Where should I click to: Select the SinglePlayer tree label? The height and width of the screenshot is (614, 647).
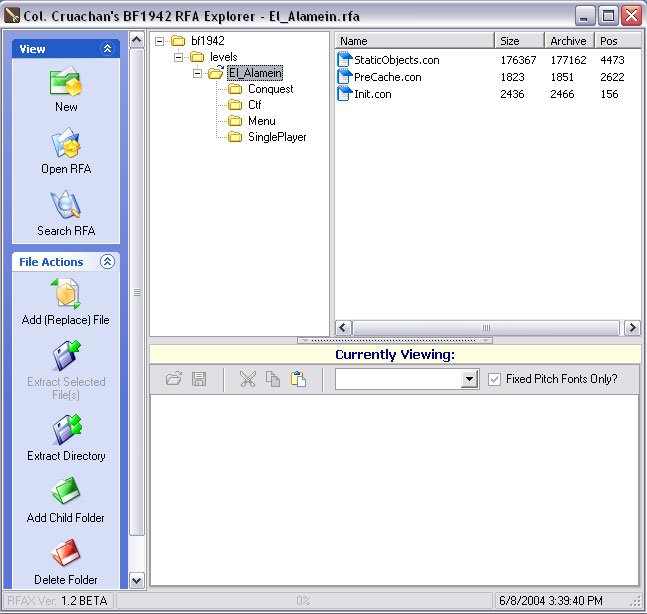tap(277, 137)
